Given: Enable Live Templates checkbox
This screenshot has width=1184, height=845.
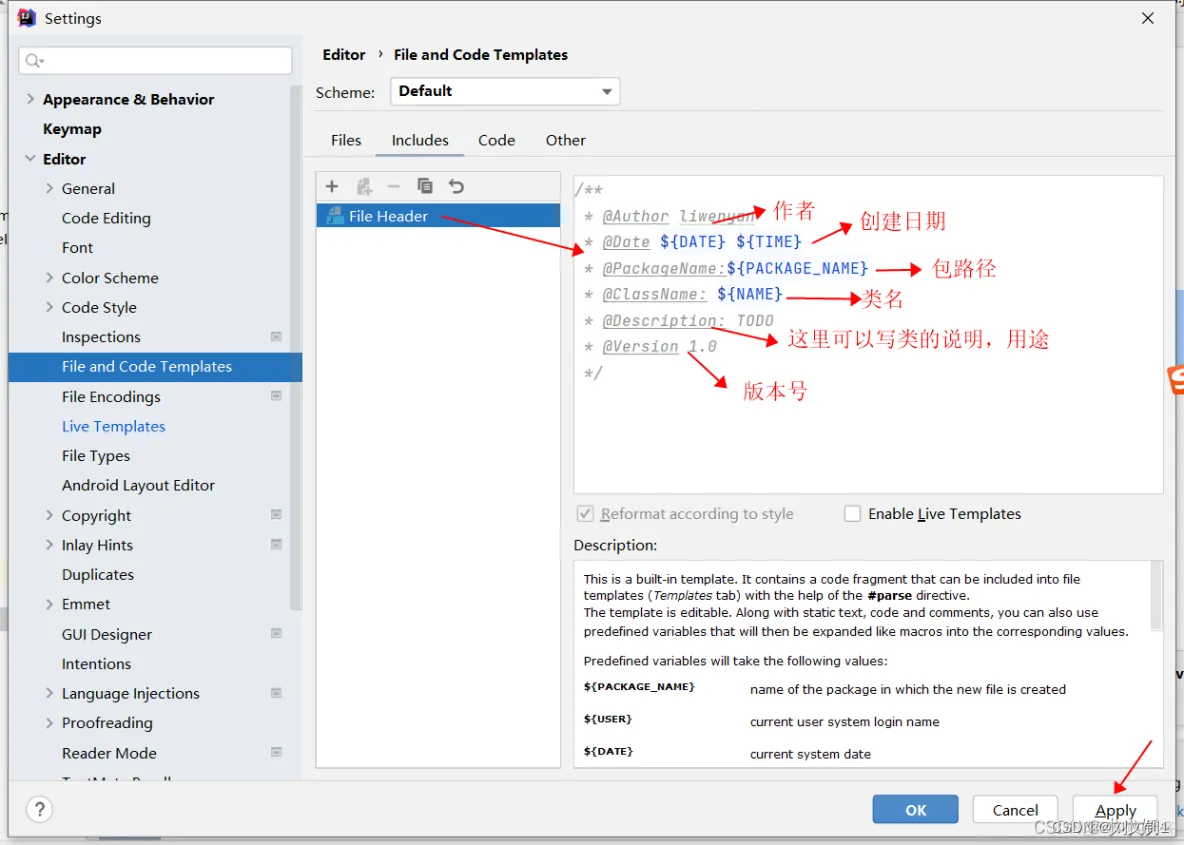Looking at the screenshot, I should tap(853, 514).
